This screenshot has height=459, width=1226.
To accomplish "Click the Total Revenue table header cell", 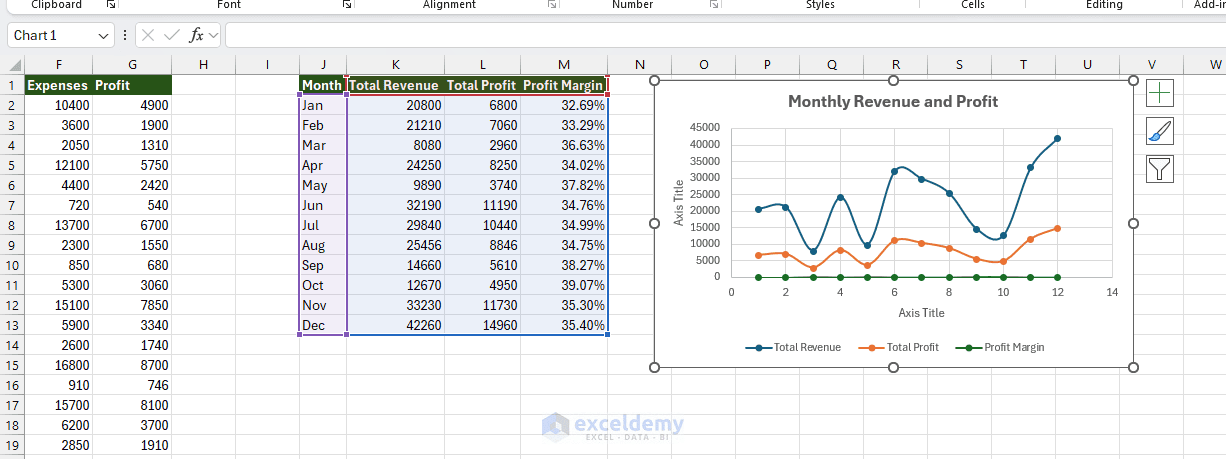I will pyautogui.click(x=396, y=85).
